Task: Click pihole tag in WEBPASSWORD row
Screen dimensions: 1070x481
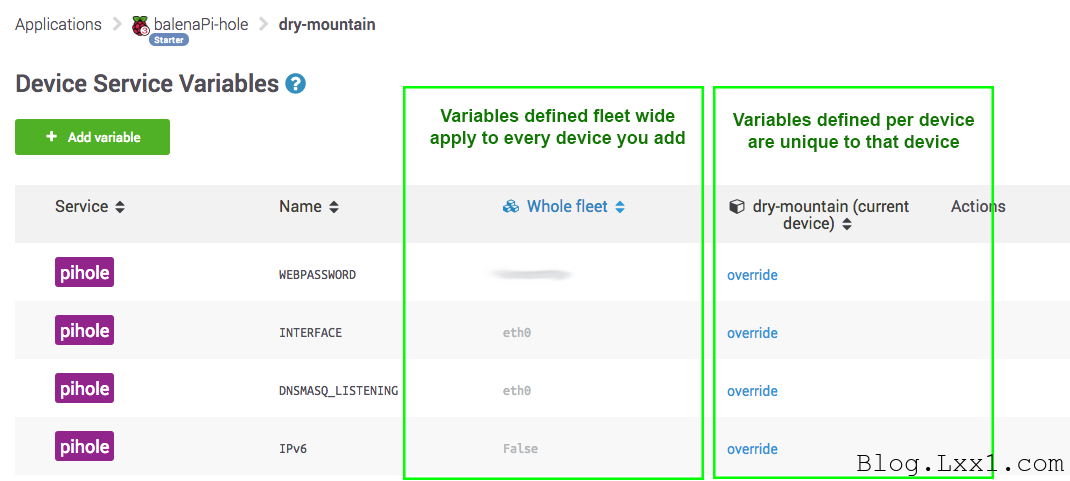Action: [85, 272]
